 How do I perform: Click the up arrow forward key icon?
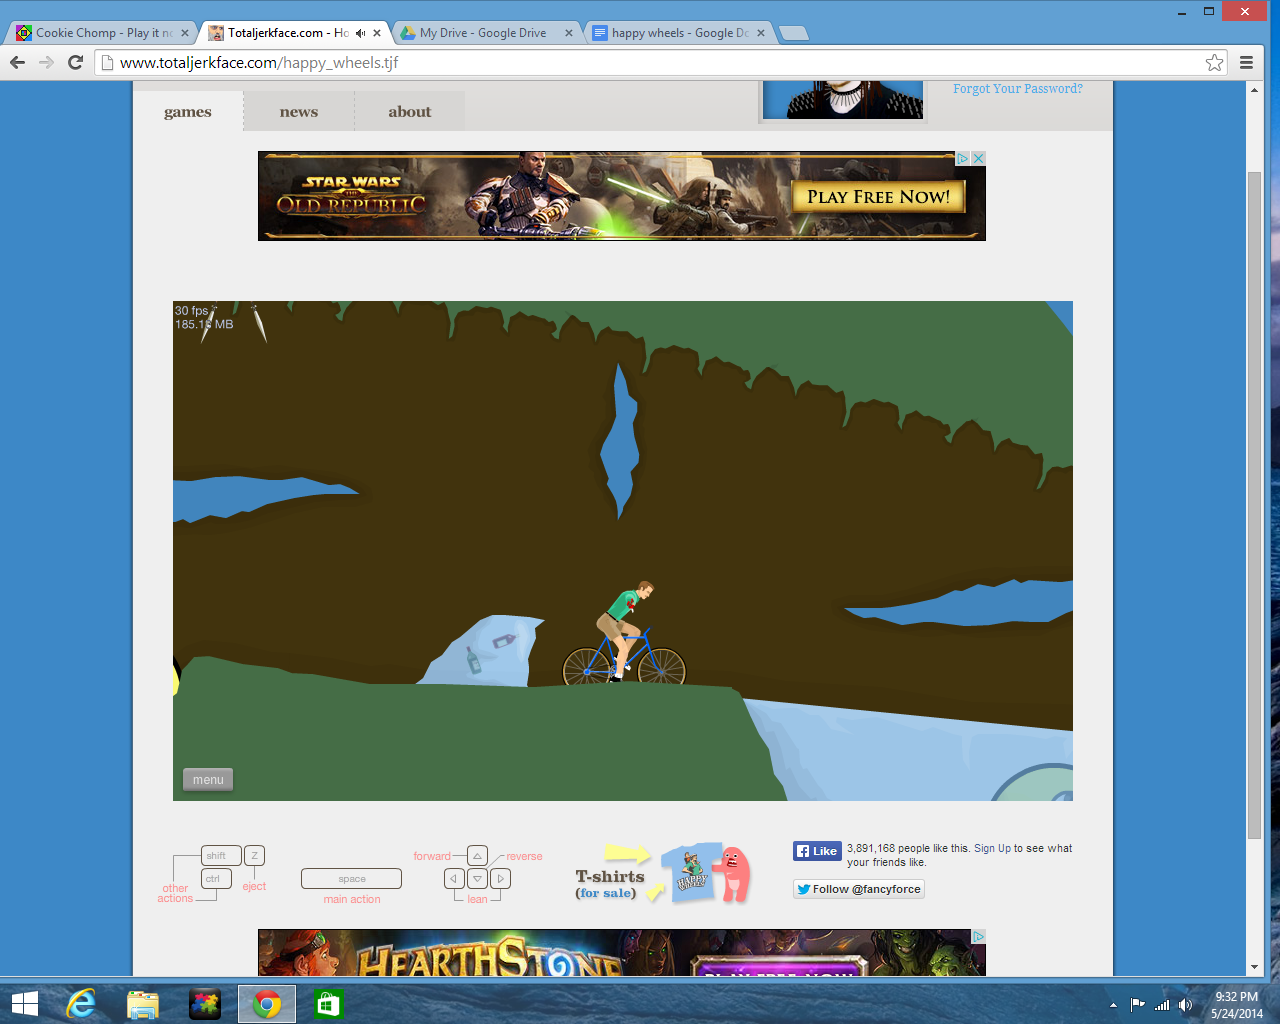pos(477,856)
